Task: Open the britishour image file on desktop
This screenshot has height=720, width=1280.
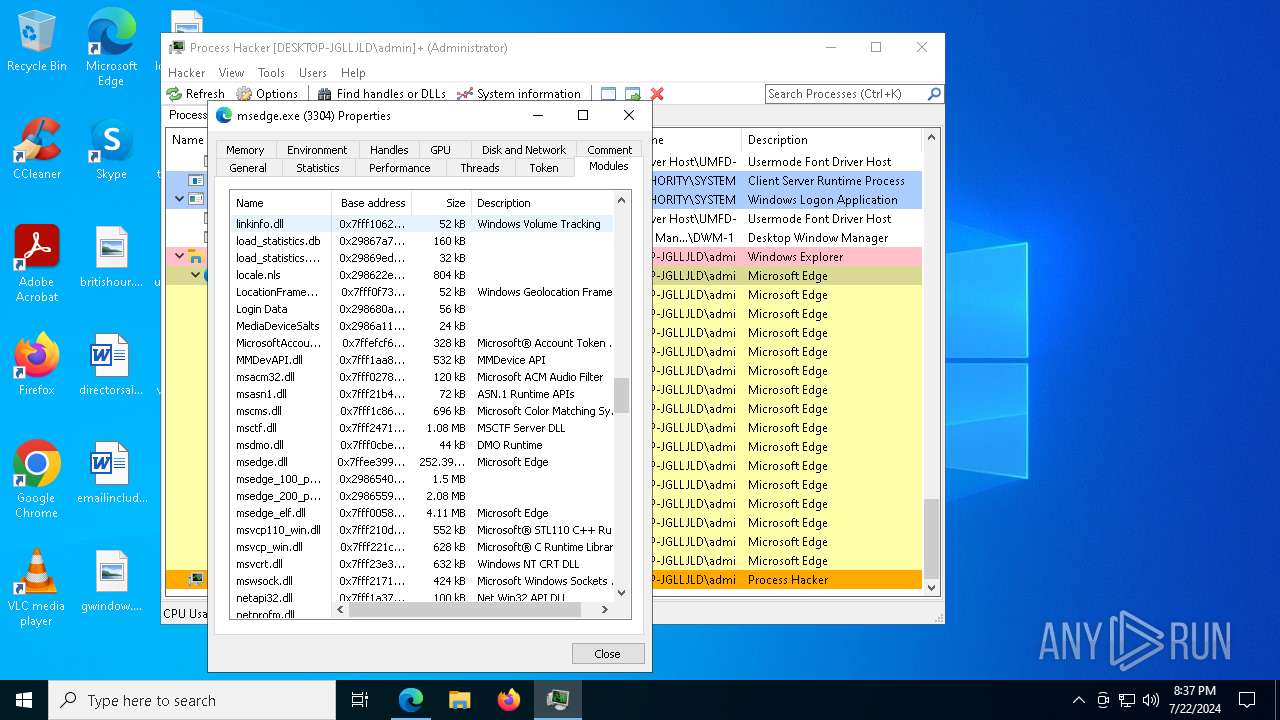Action: click(x=111, y=257)
